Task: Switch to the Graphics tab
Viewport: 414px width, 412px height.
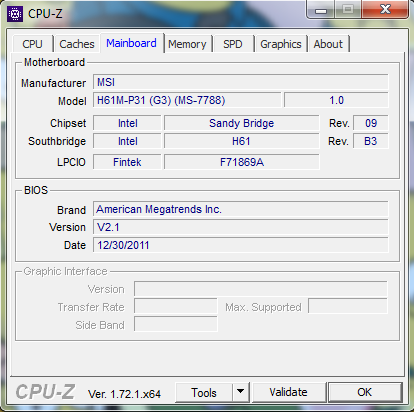Action: point(281,44)
